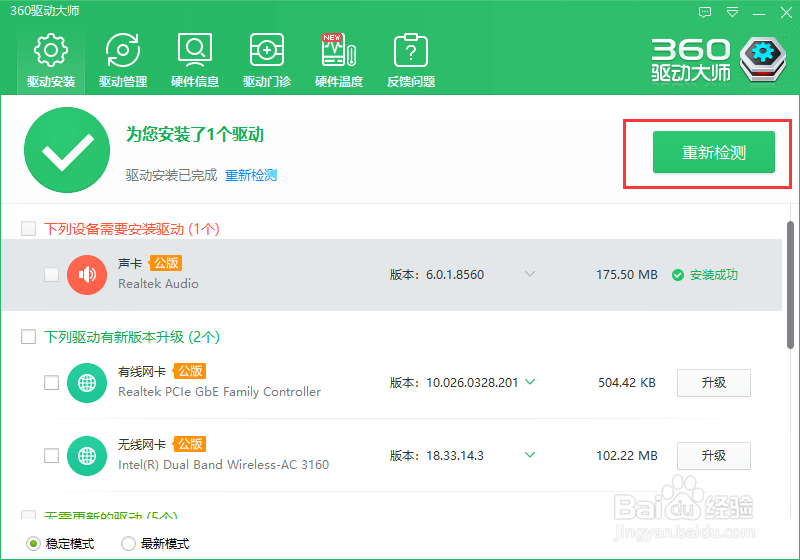800x560 pixels.
Task: Click the blue 重新检测 link
Action: point(251,175)
